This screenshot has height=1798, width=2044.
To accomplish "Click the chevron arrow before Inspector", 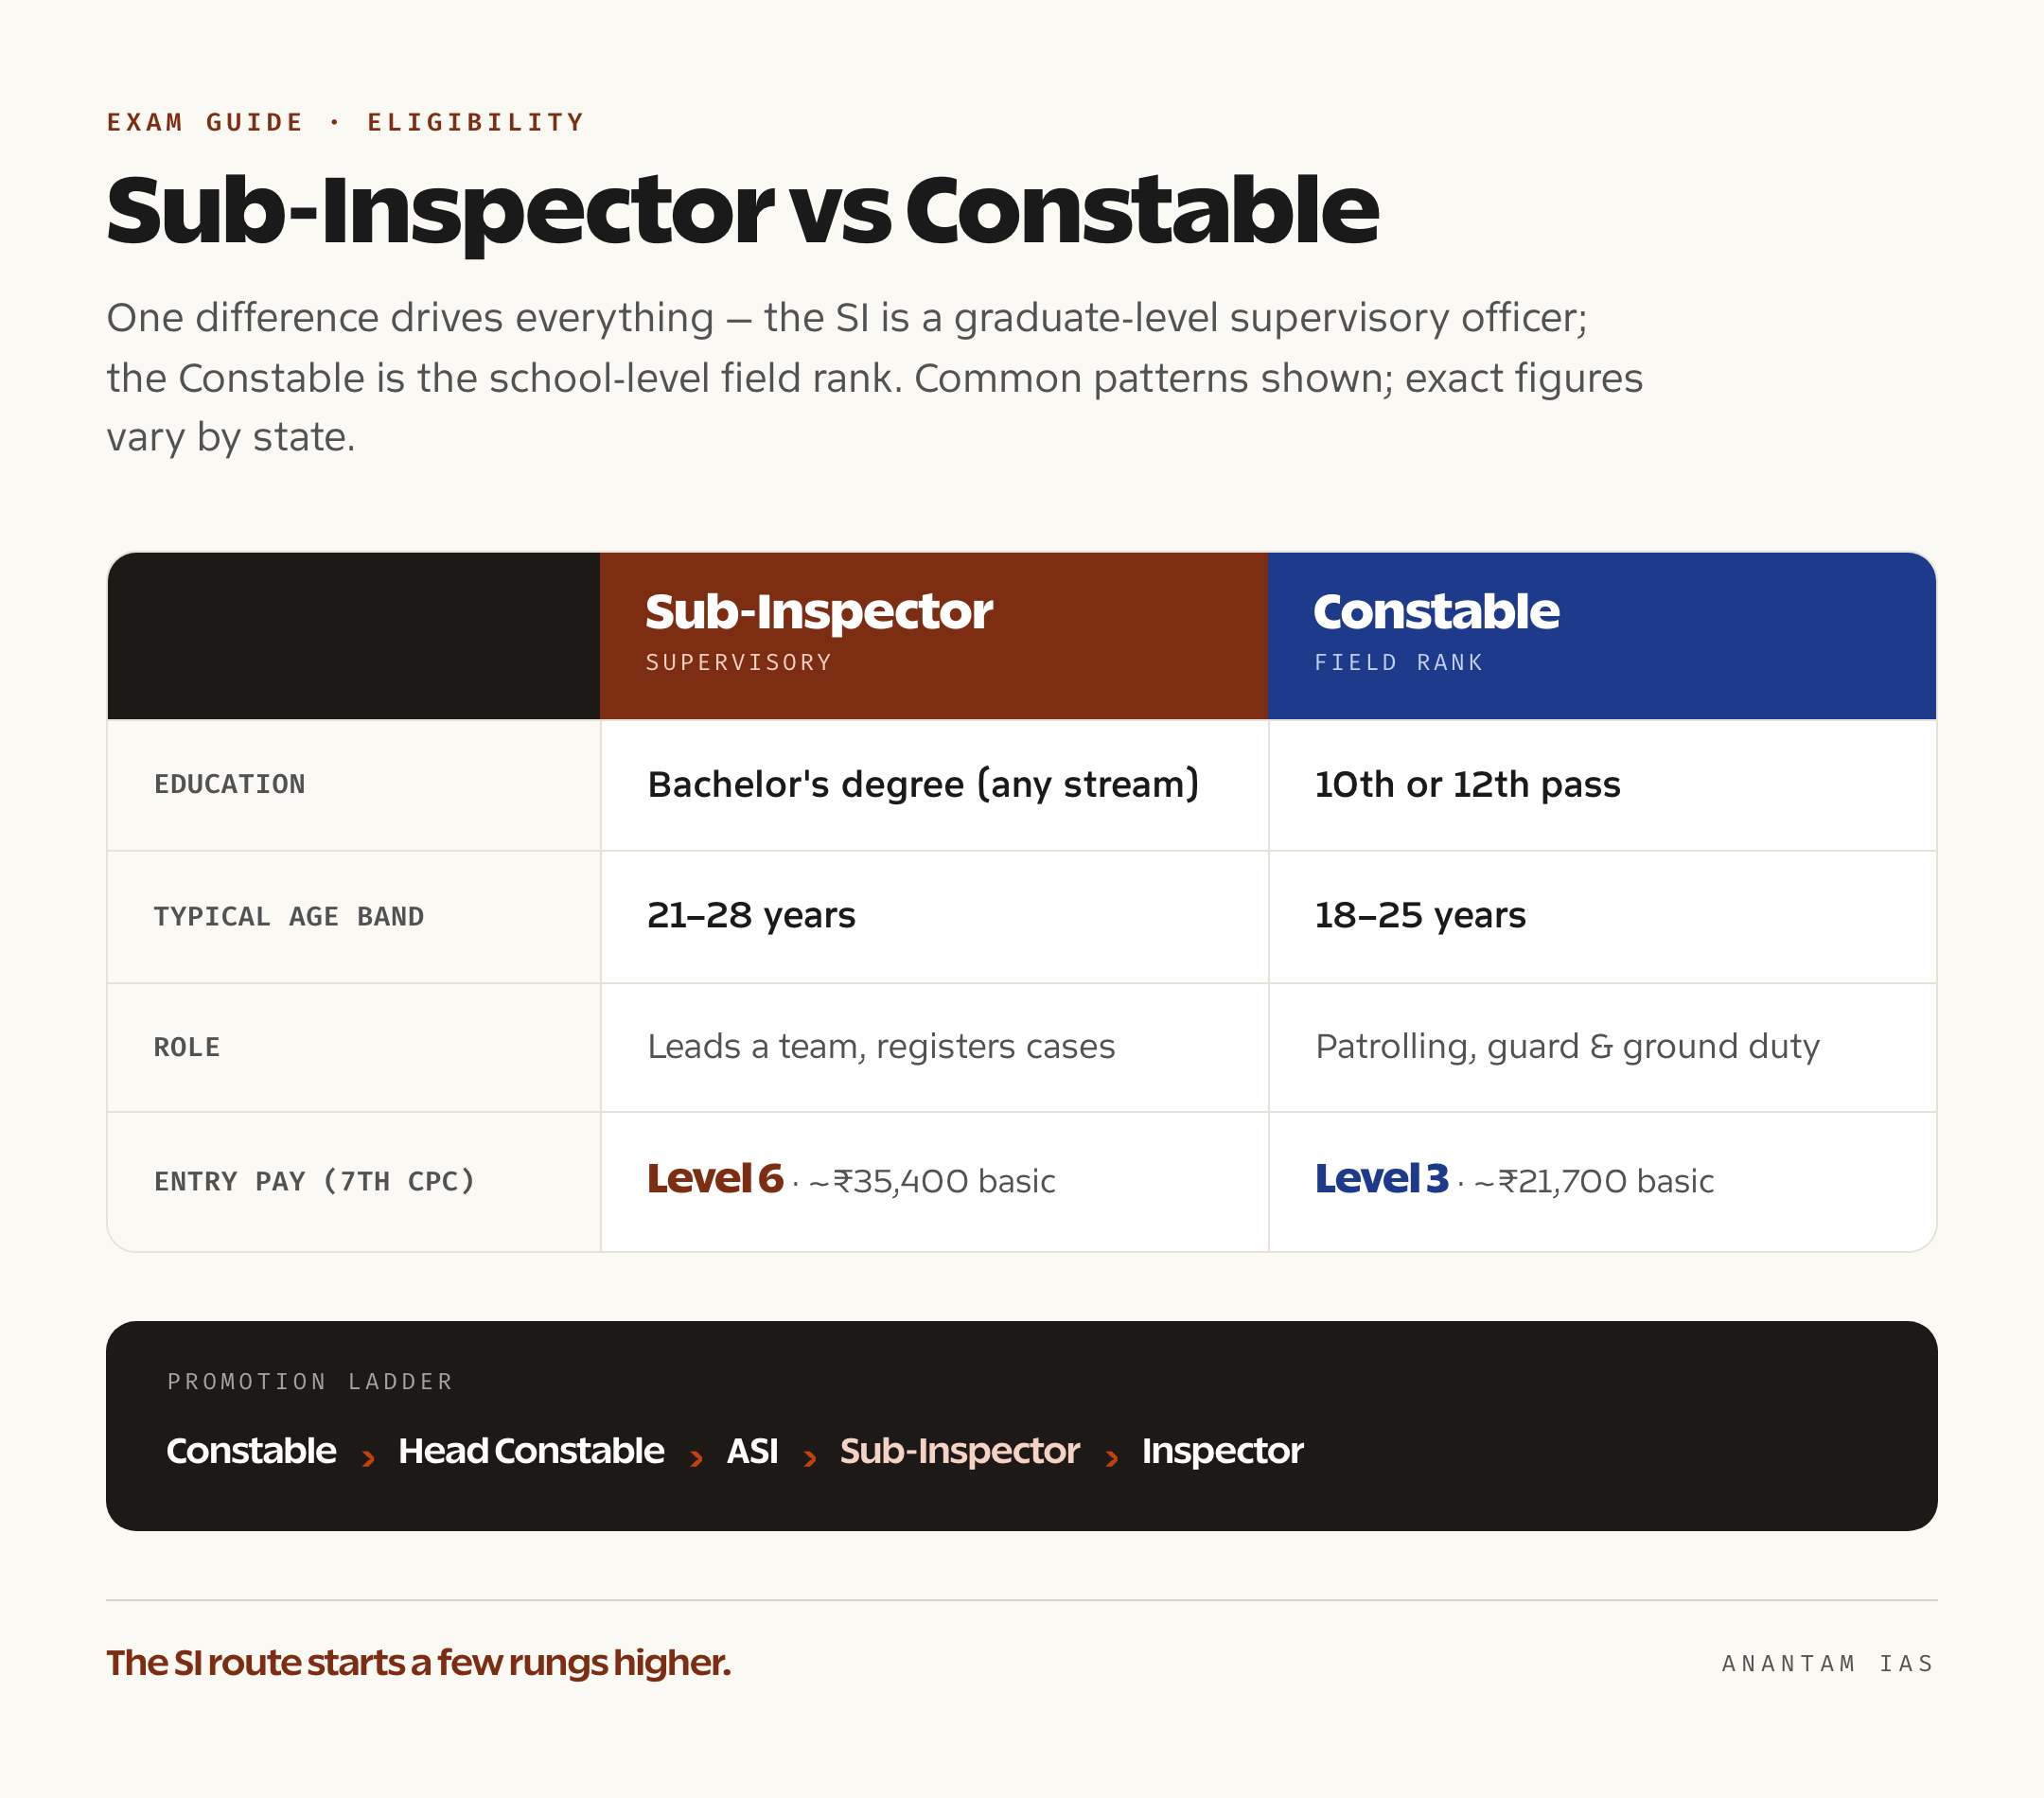I will click(1112, 1458).
